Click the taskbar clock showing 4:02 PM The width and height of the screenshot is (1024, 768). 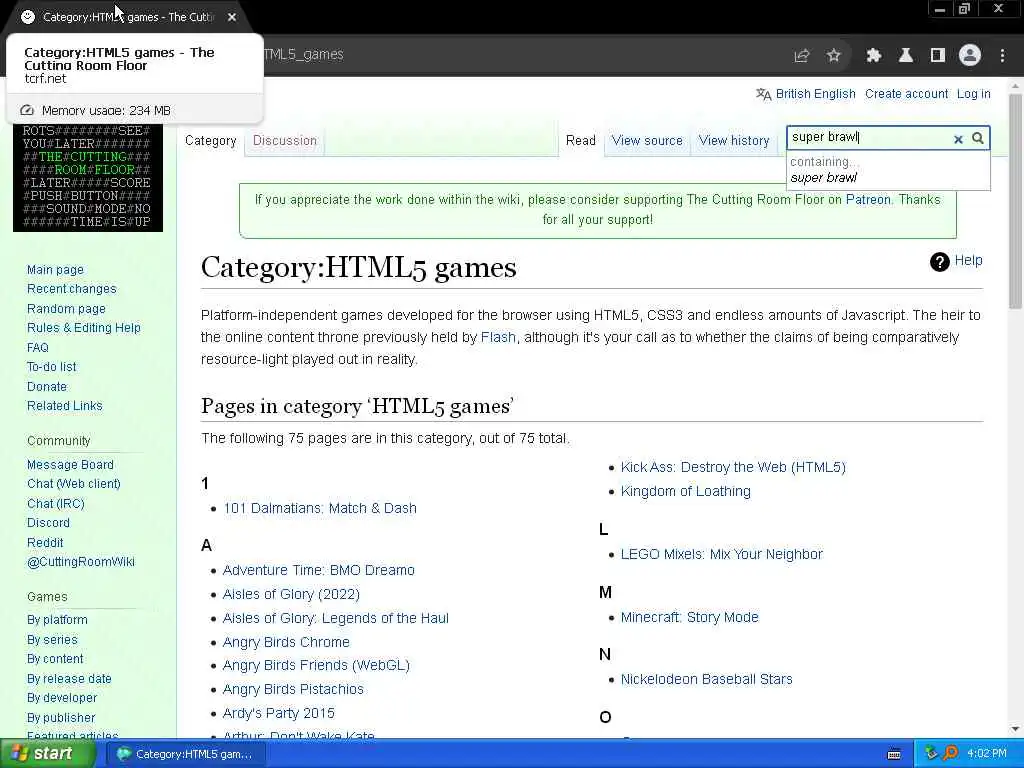pos(987,754)
